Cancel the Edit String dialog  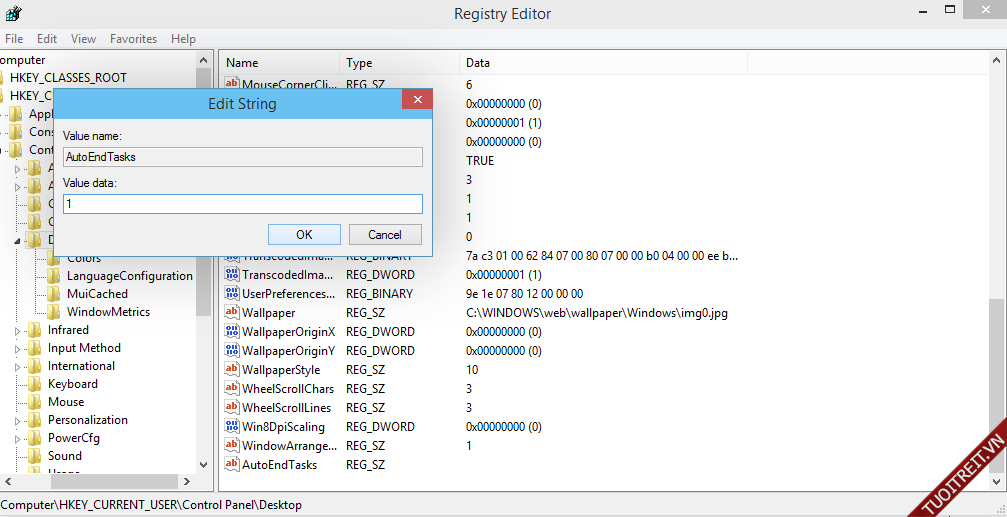click(x=385, y=235)
